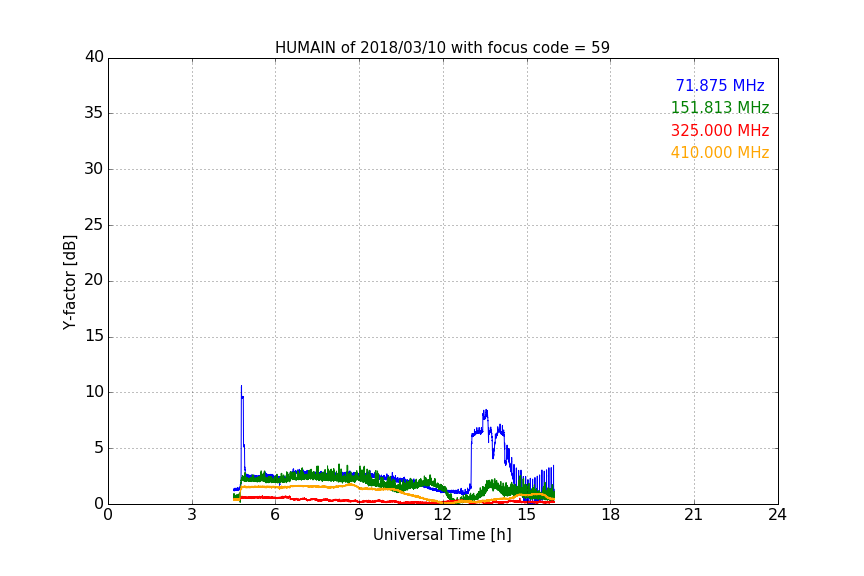Viewport: 864px width, 576px height.
Task: Click the x-axis tick value 21
Action: (694, 515)
